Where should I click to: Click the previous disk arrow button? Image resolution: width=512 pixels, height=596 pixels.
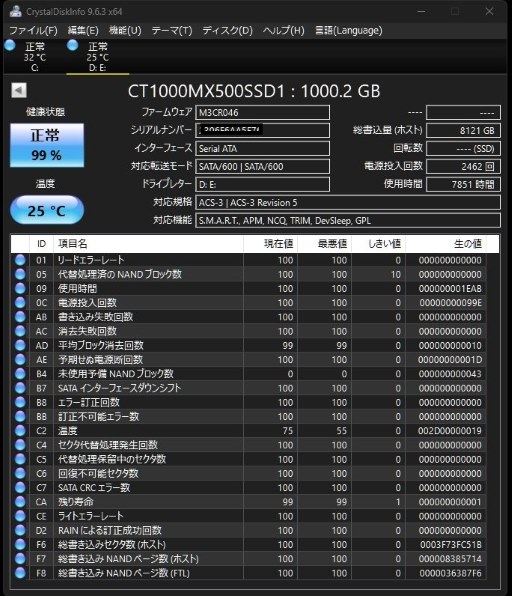click(x=19, y=90)
